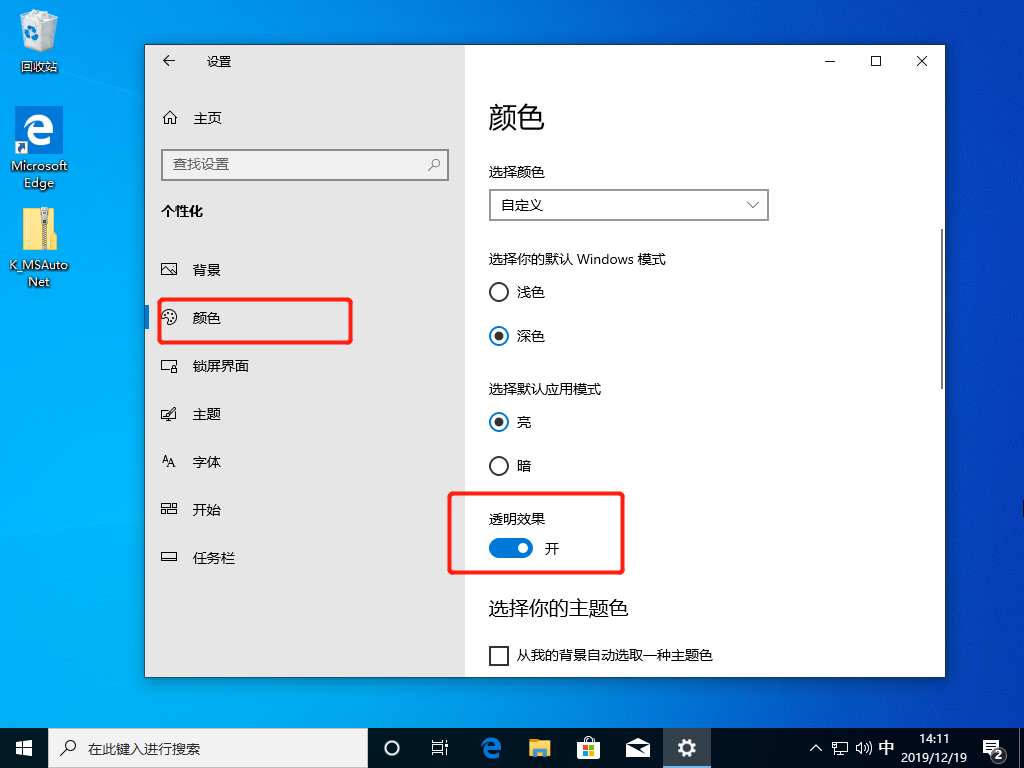
Task: Open Microsoft Store from the taskbar
Action: (x=588, y=747)
